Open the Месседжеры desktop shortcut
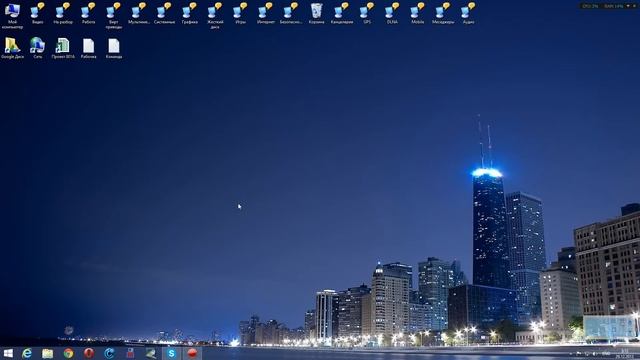Screen dimensions: 640x360 443,13
